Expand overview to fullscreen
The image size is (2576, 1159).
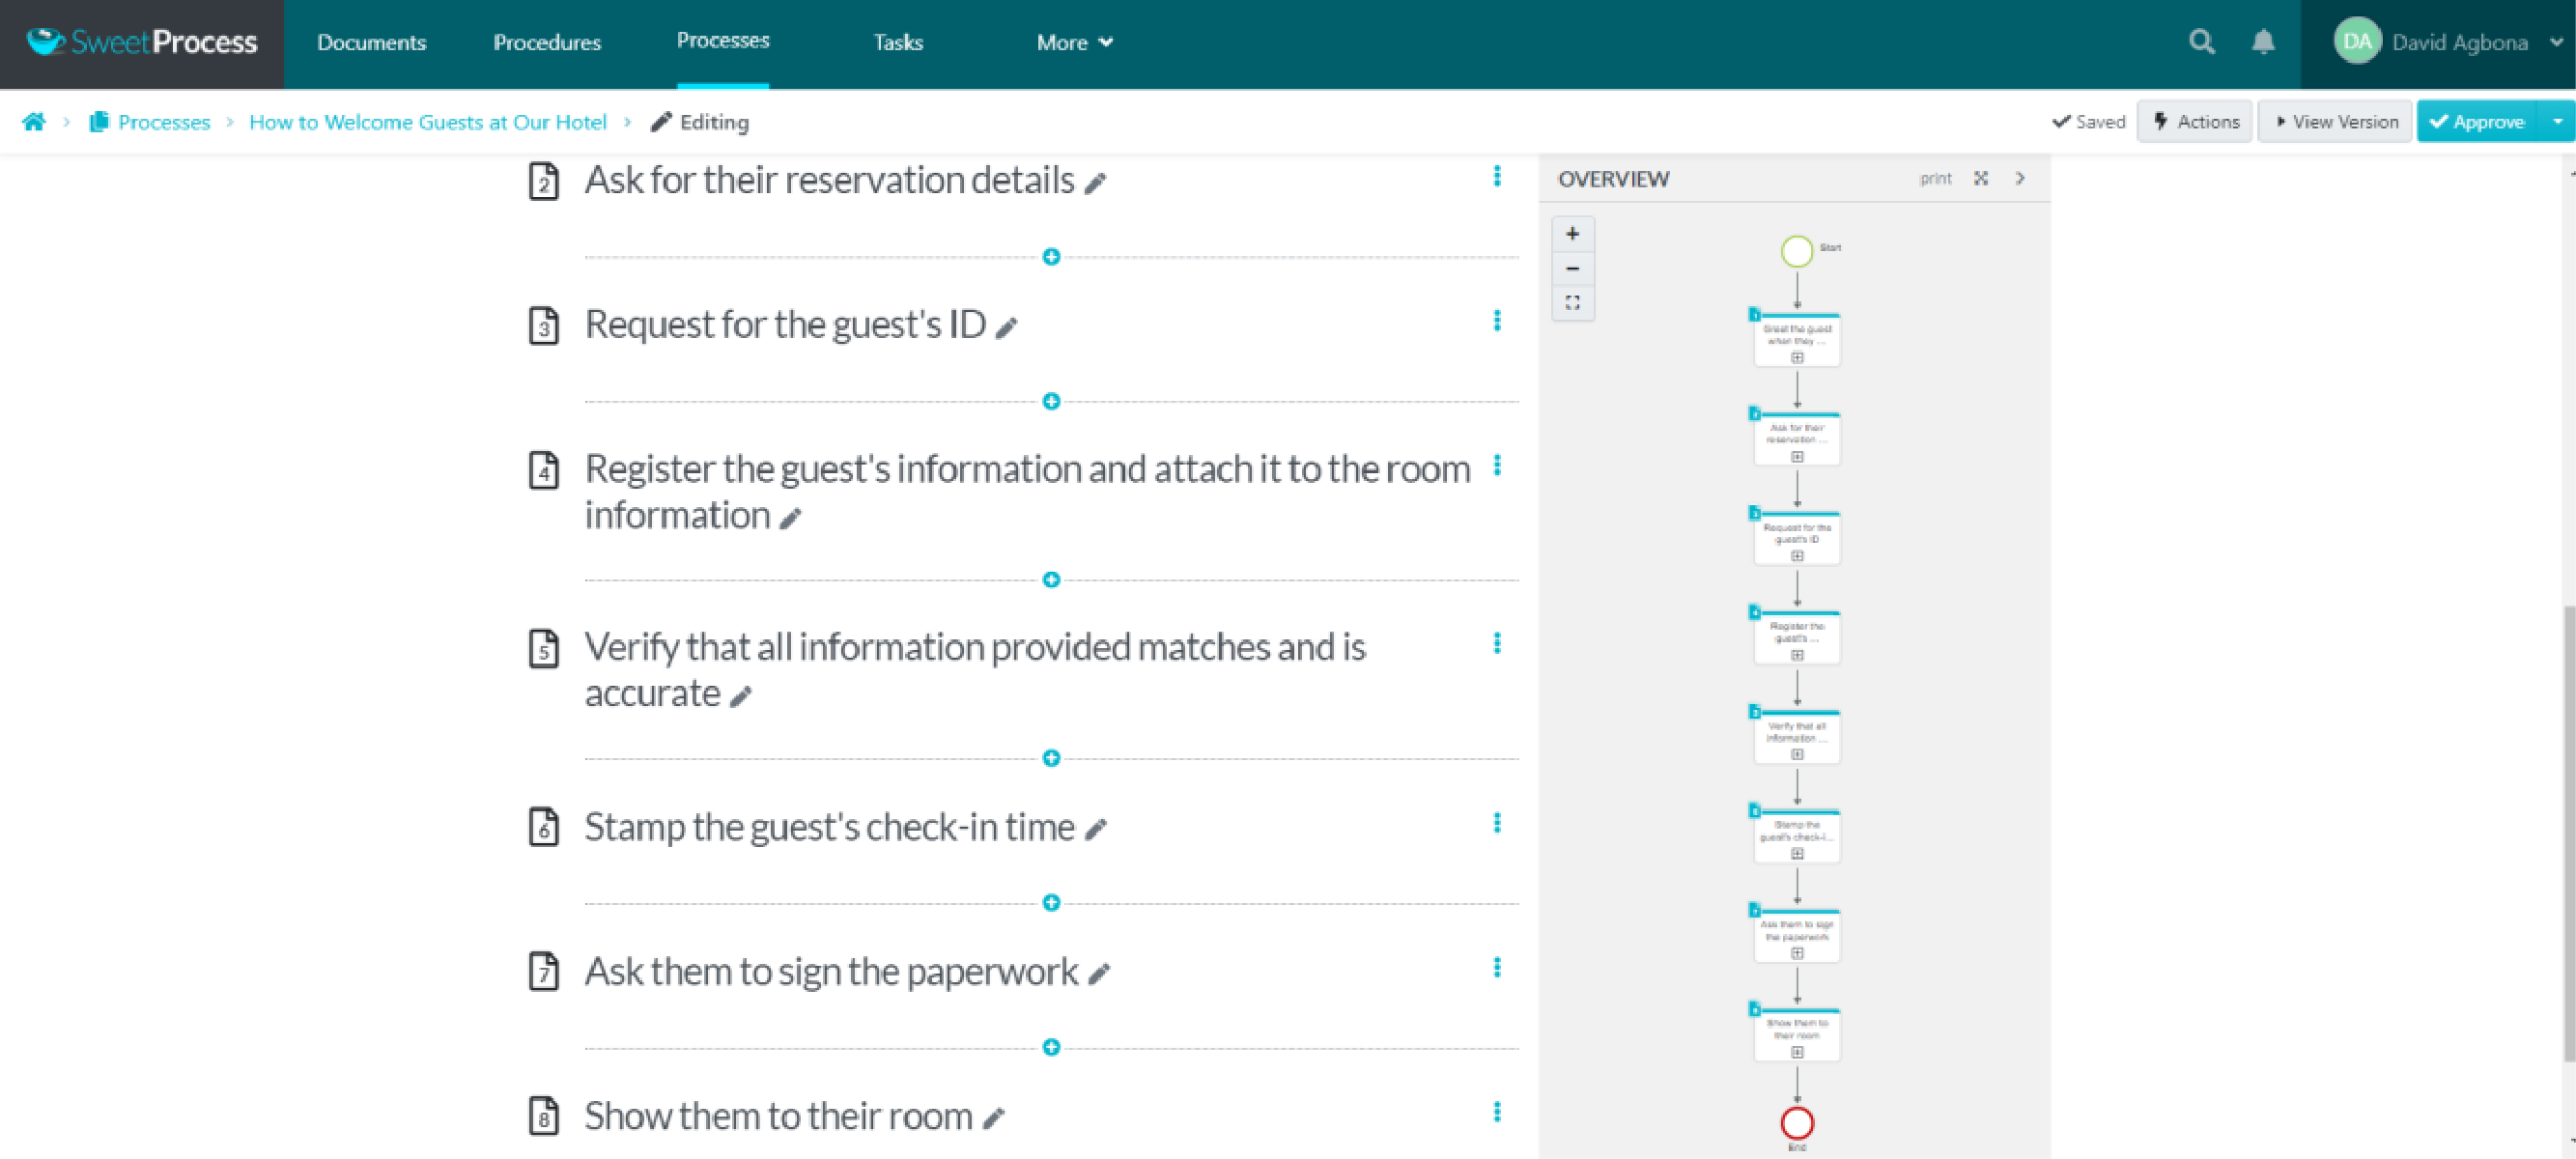pos(1981,178)
